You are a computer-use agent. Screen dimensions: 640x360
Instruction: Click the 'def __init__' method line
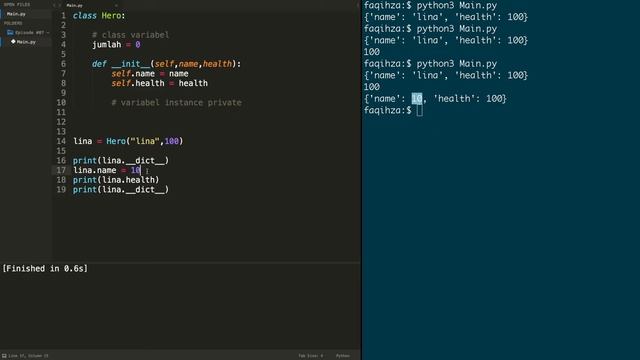pos(167,64)
